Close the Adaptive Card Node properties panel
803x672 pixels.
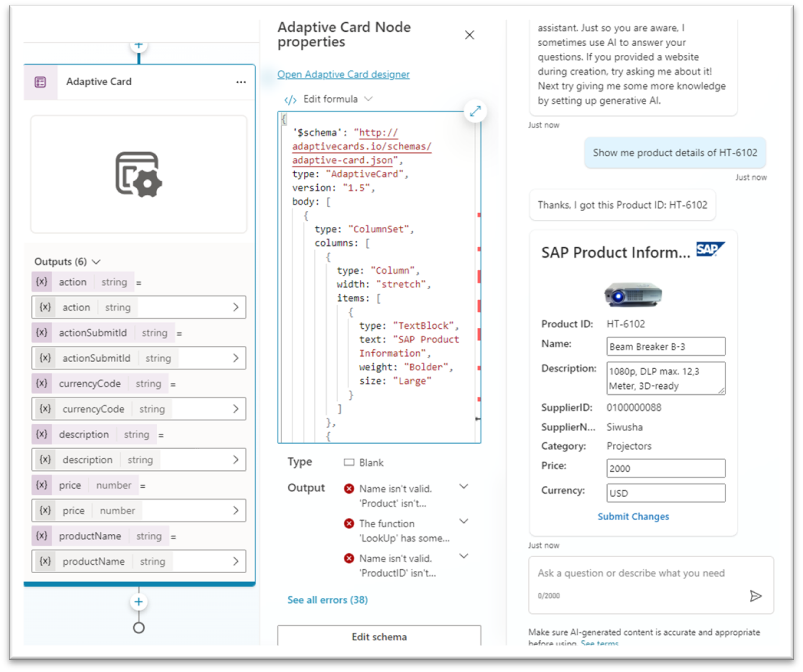coord(469,35)
